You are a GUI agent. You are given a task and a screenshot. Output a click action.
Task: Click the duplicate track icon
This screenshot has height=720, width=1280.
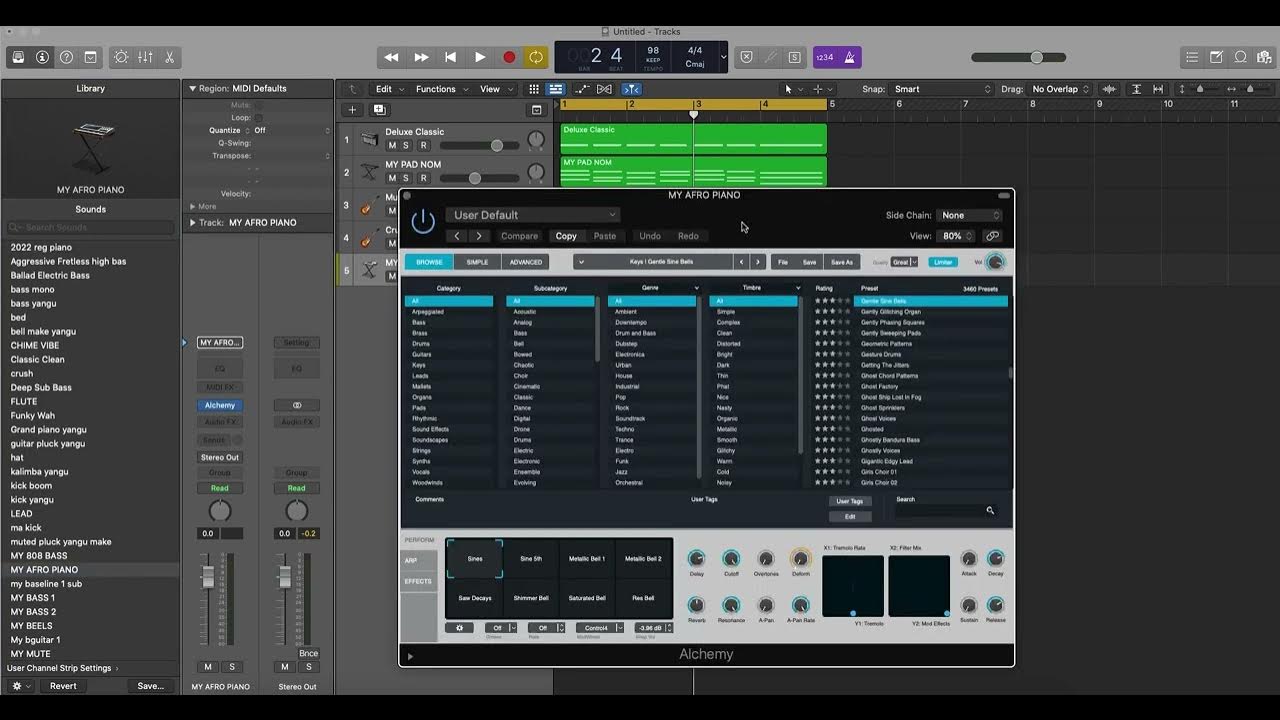pyautogui.click(x=379, y=110)
